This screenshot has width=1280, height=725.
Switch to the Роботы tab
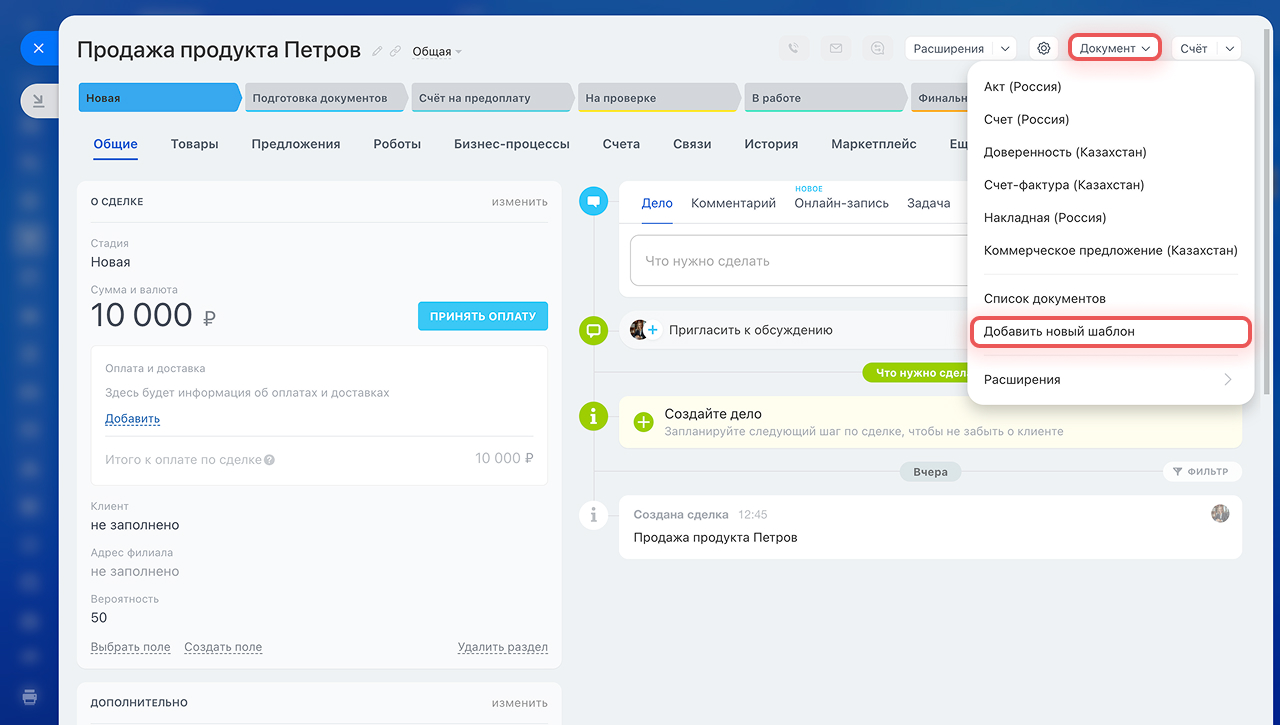tap(397, 144)
